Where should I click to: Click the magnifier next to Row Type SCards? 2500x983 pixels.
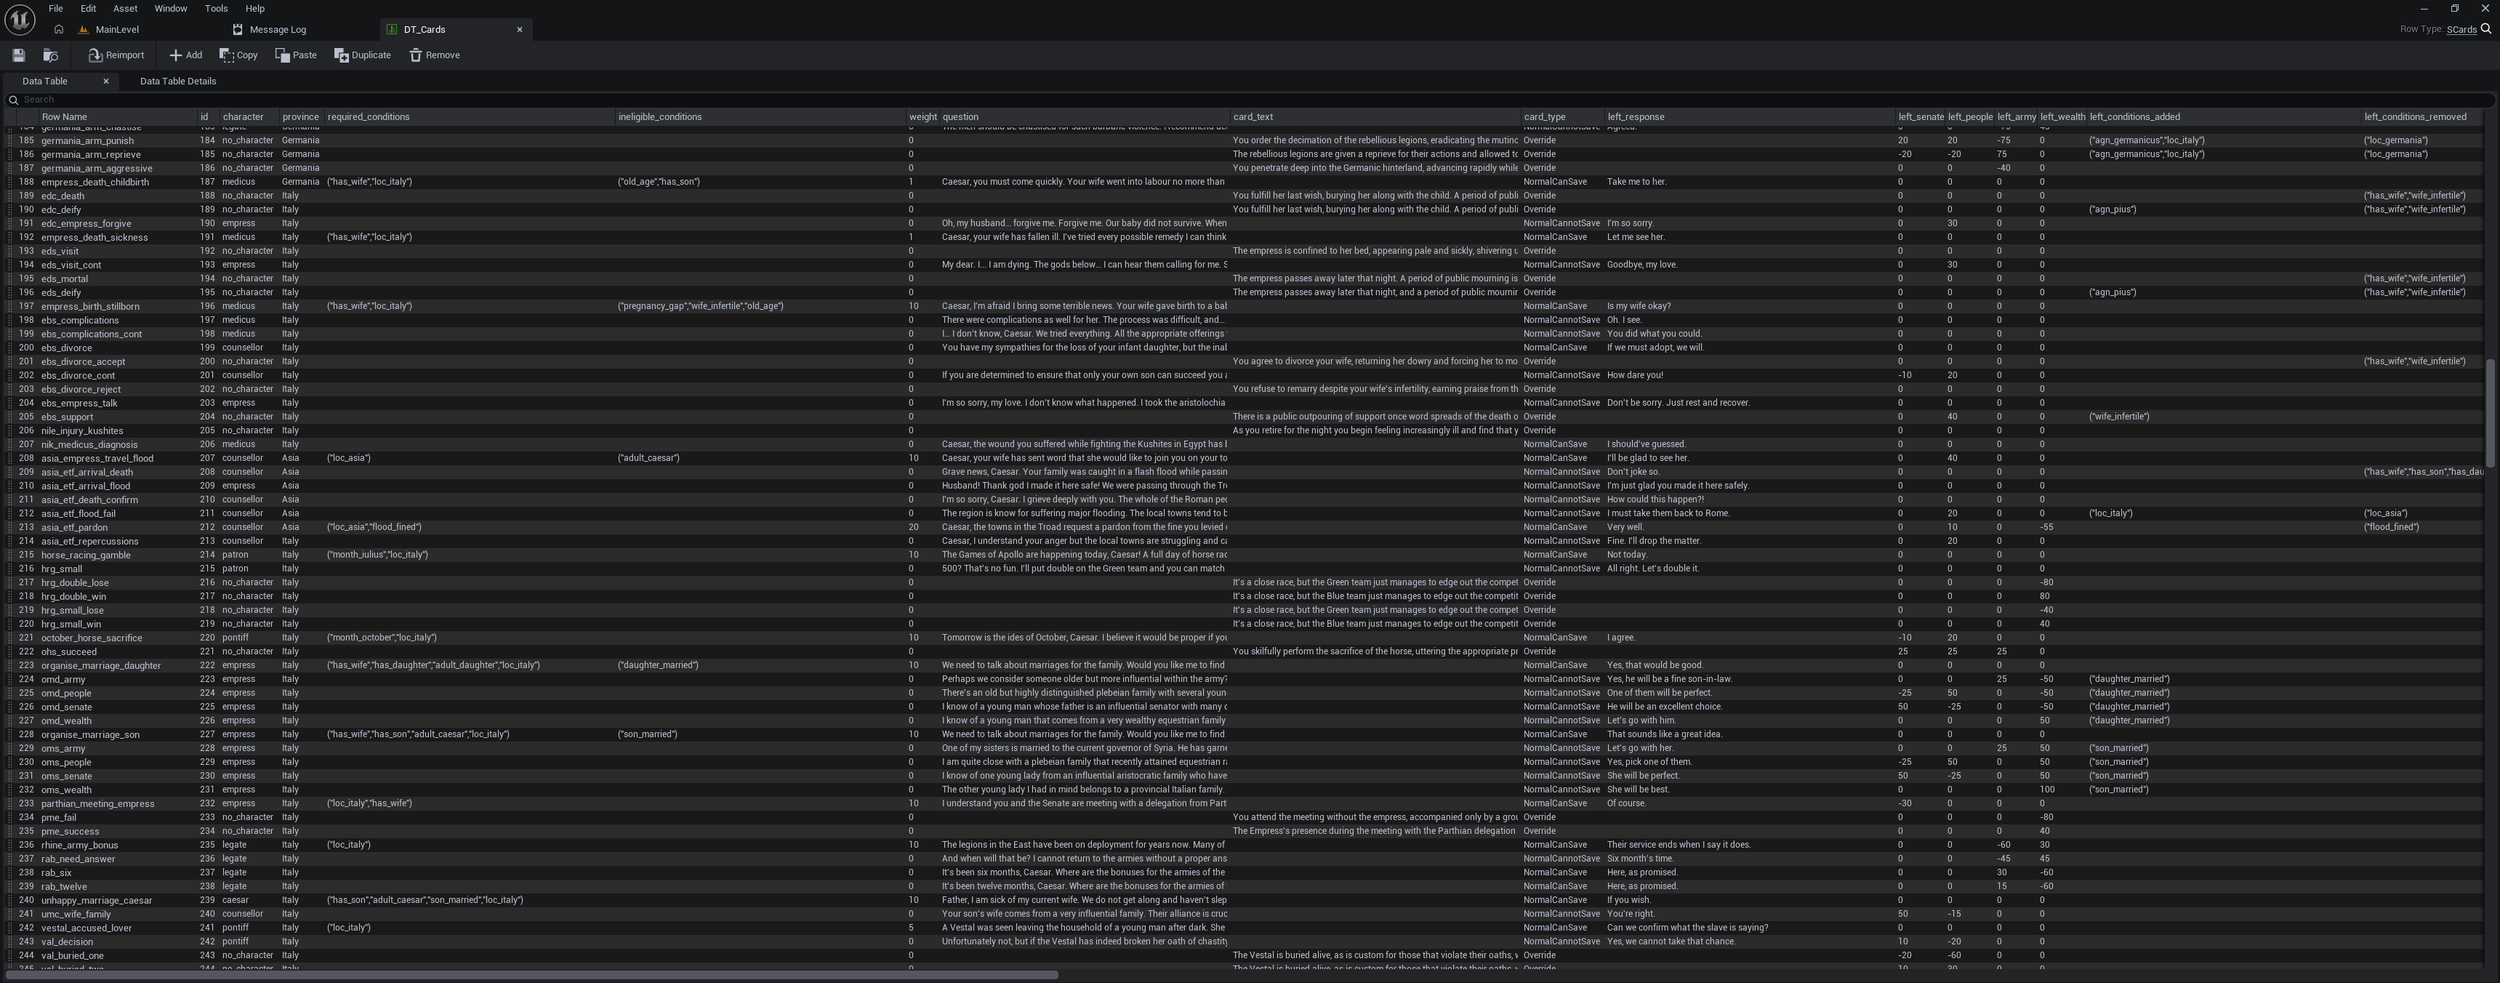2486,29
